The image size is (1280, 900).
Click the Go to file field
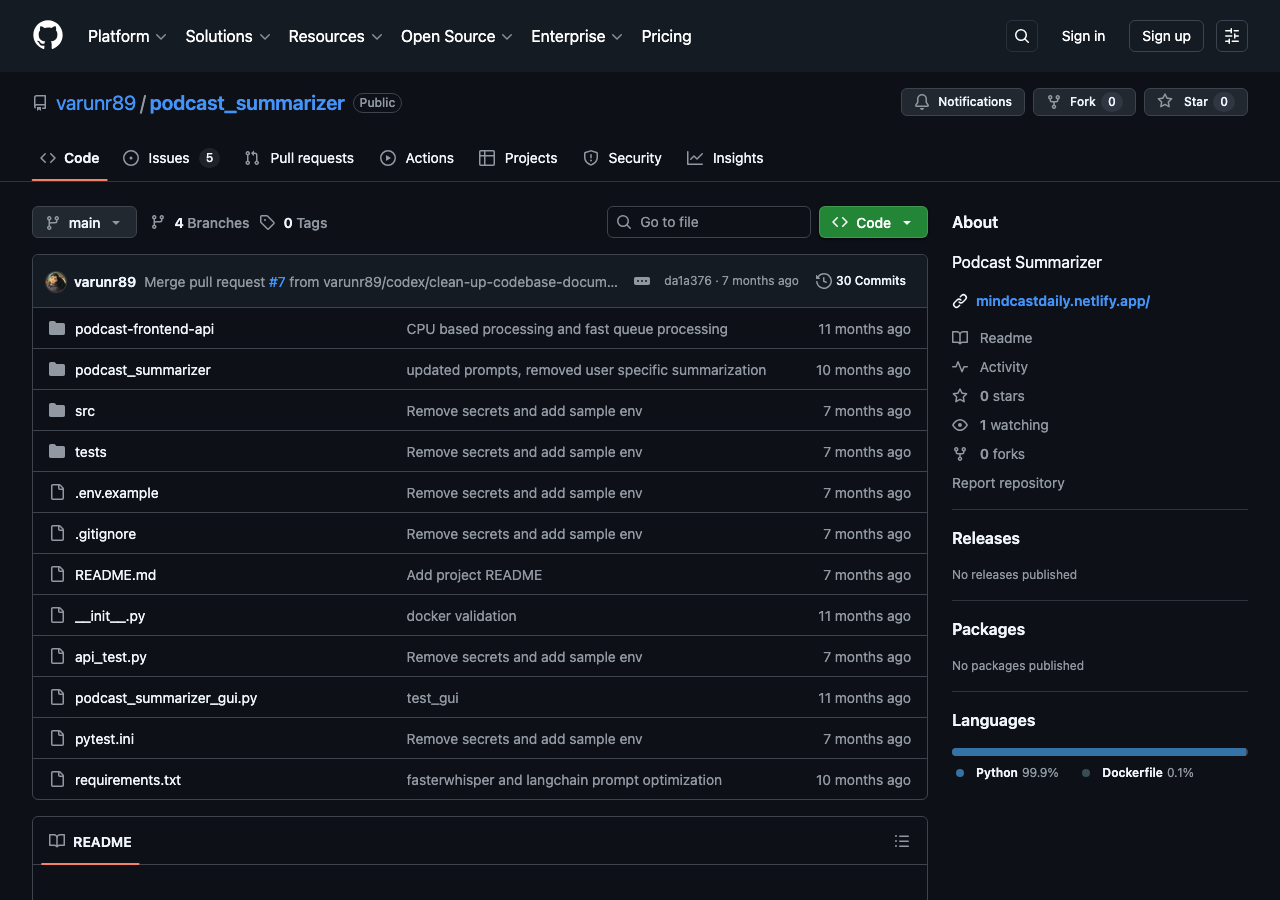[708, 222]
